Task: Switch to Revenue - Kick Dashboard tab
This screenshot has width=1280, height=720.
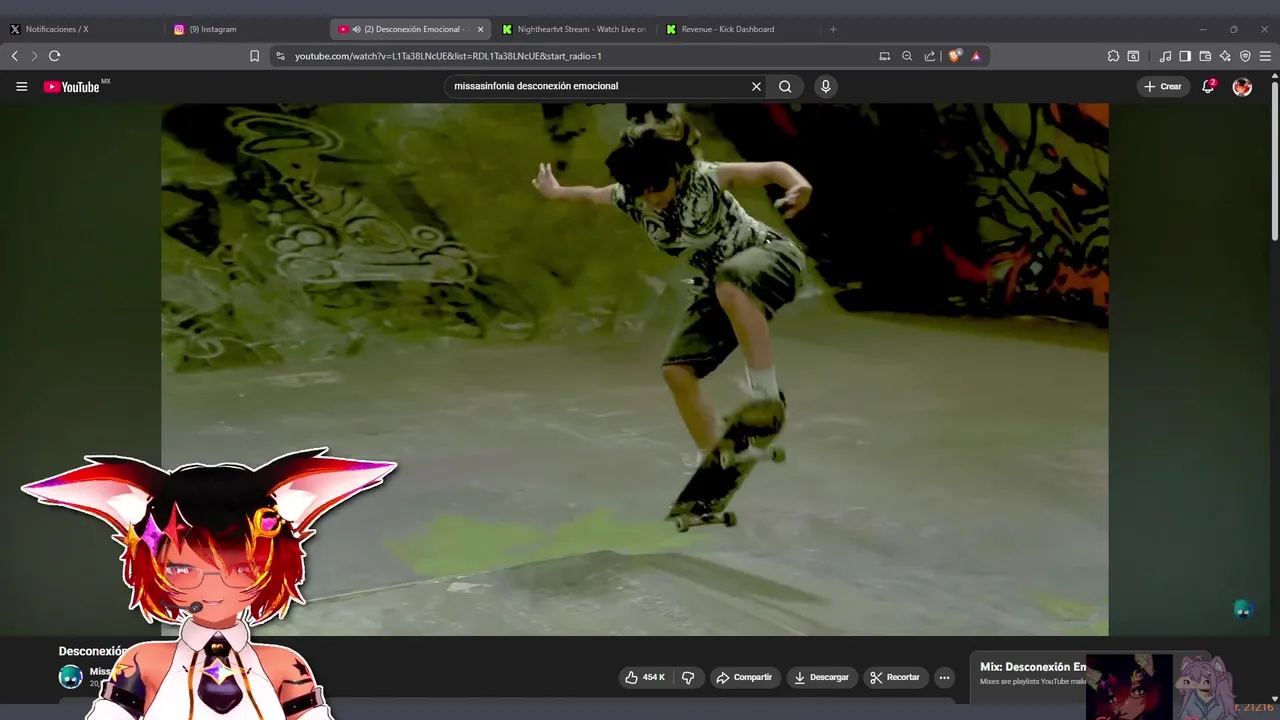Action: [x=738, y=29]
